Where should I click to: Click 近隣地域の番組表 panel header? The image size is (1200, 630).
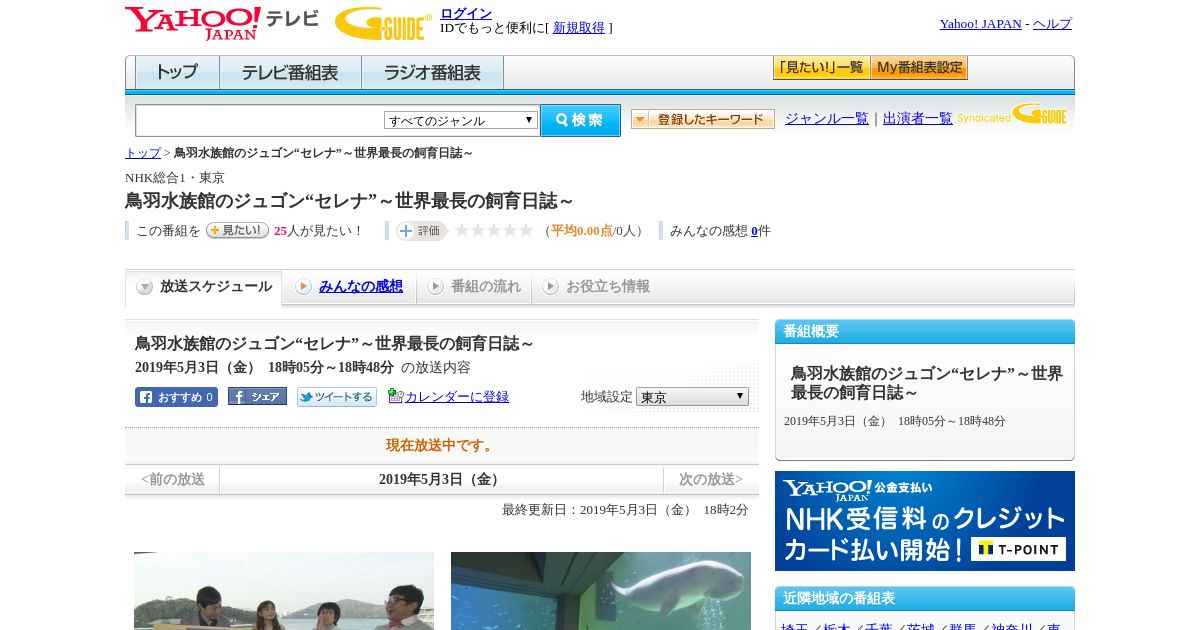pyautogui.click(x=925, y=599)
